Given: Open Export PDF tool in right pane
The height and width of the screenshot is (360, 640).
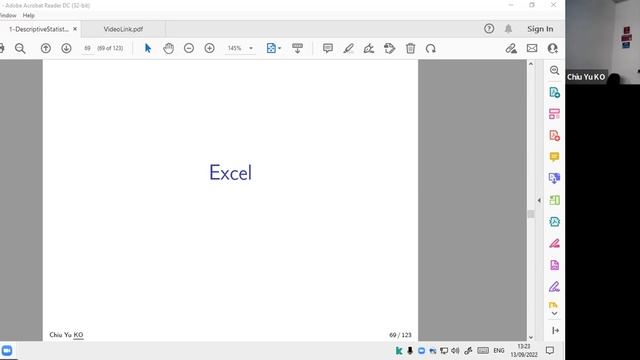Looking at the screenshot, I should click(554, 92).
